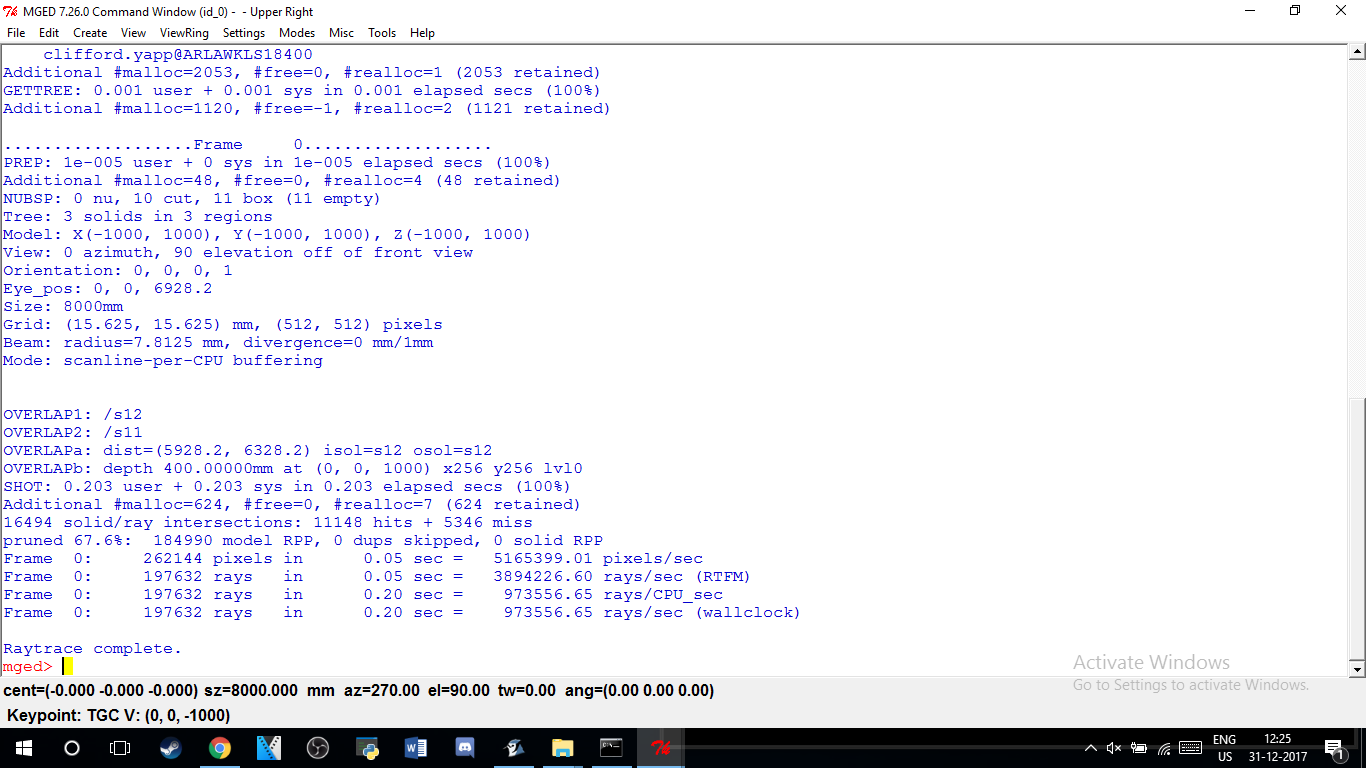
Task: Open Google Chrome from the taskbar
Action: (220, 748)
